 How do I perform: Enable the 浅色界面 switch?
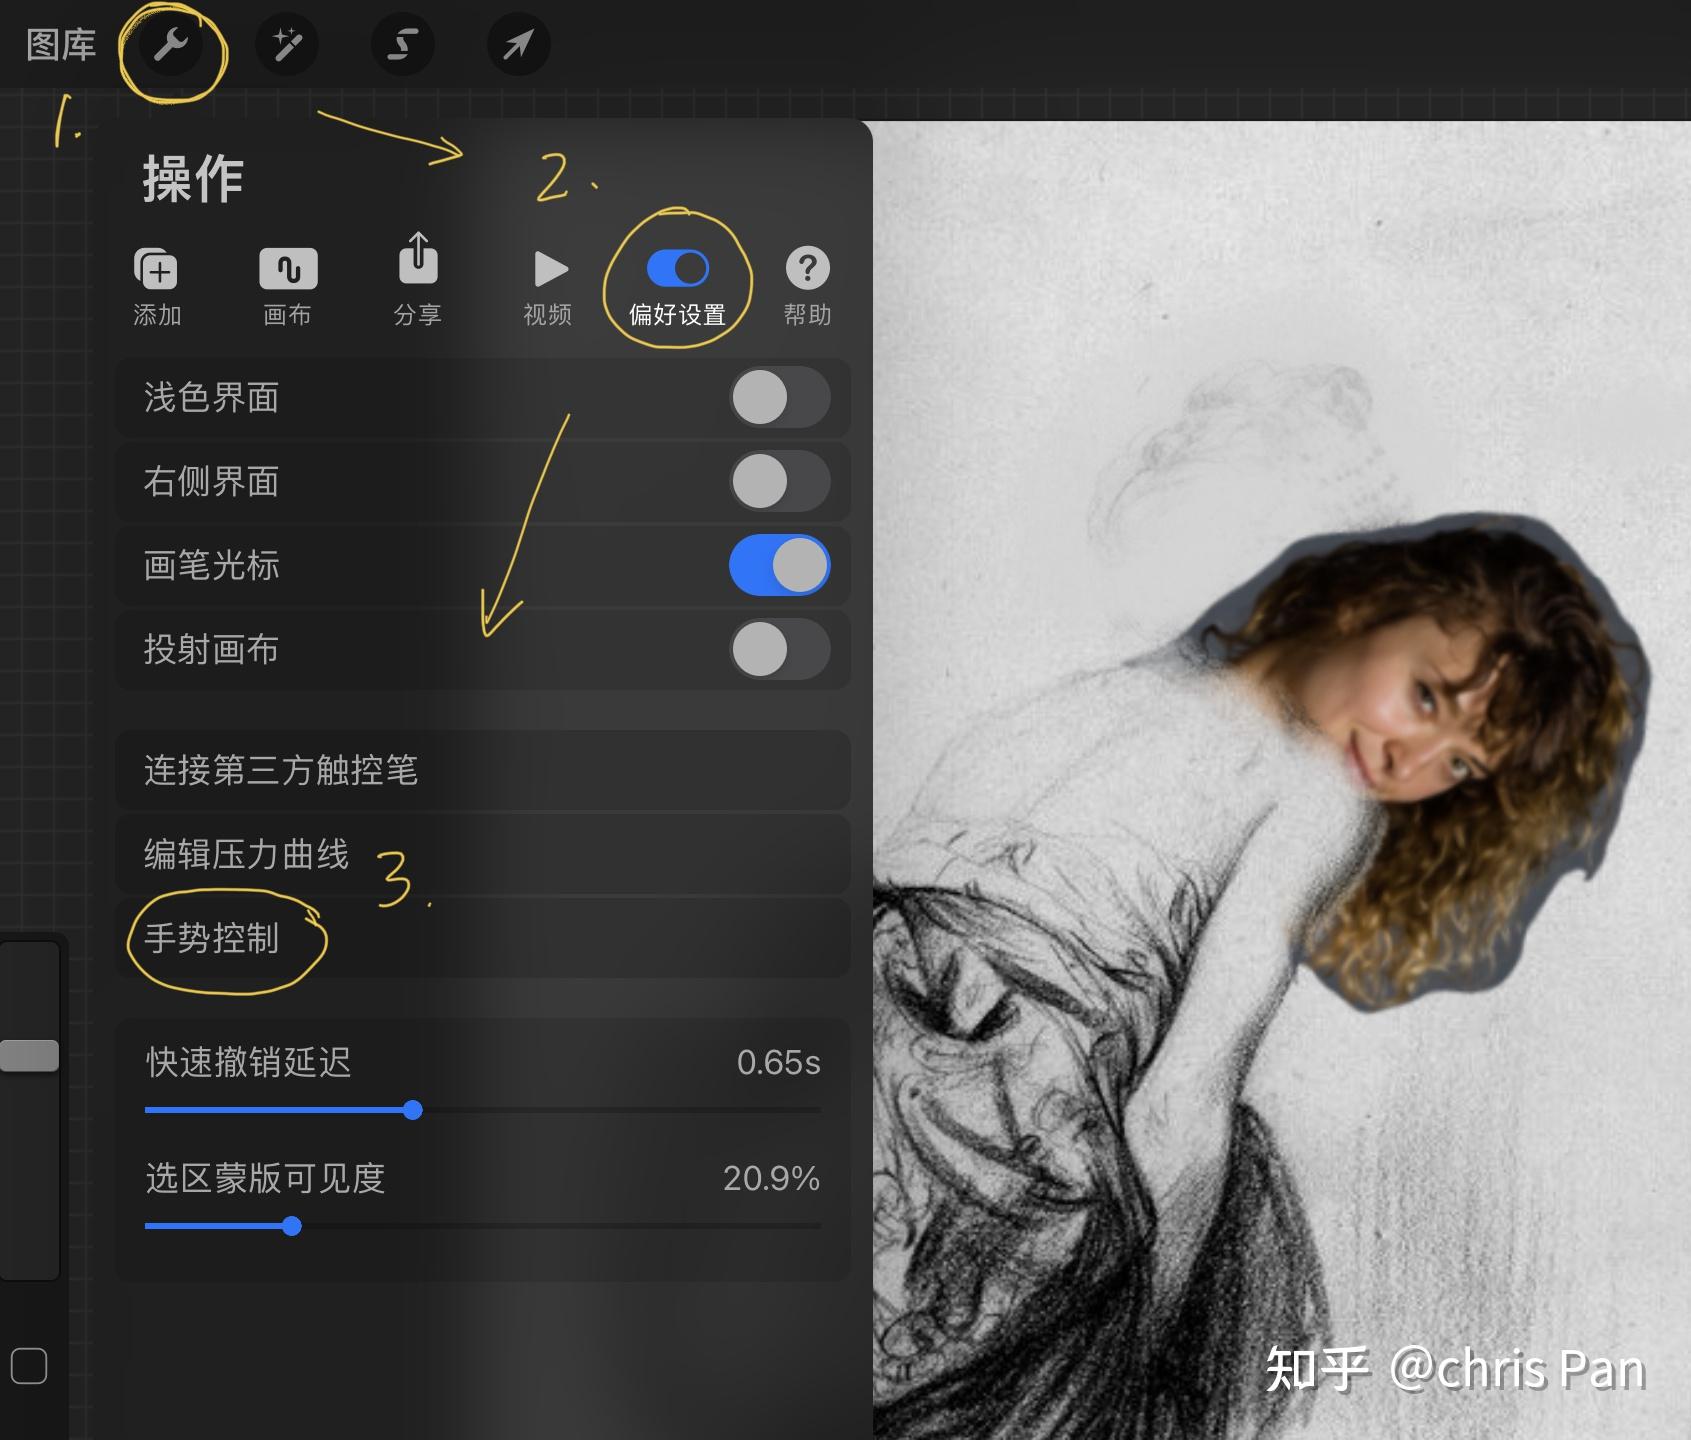pyautogui.click(x=780, y=398)
